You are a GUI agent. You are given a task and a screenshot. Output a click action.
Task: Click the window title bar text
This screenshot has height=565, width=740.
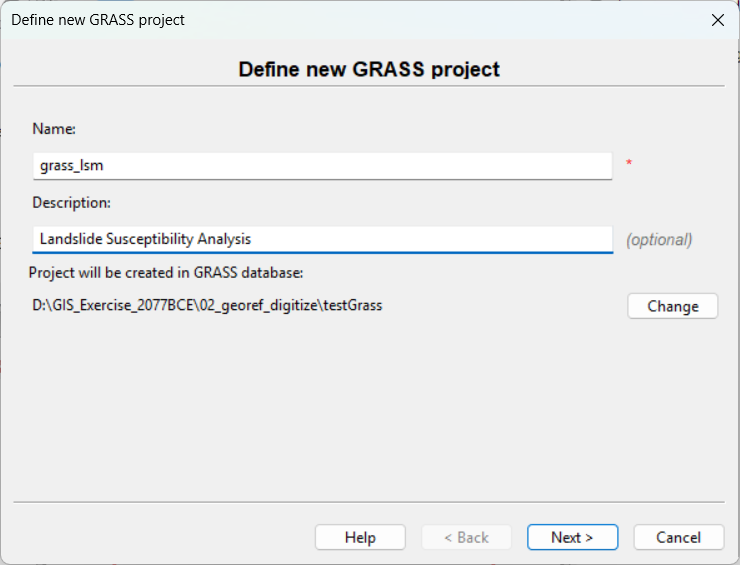(98, 20)
